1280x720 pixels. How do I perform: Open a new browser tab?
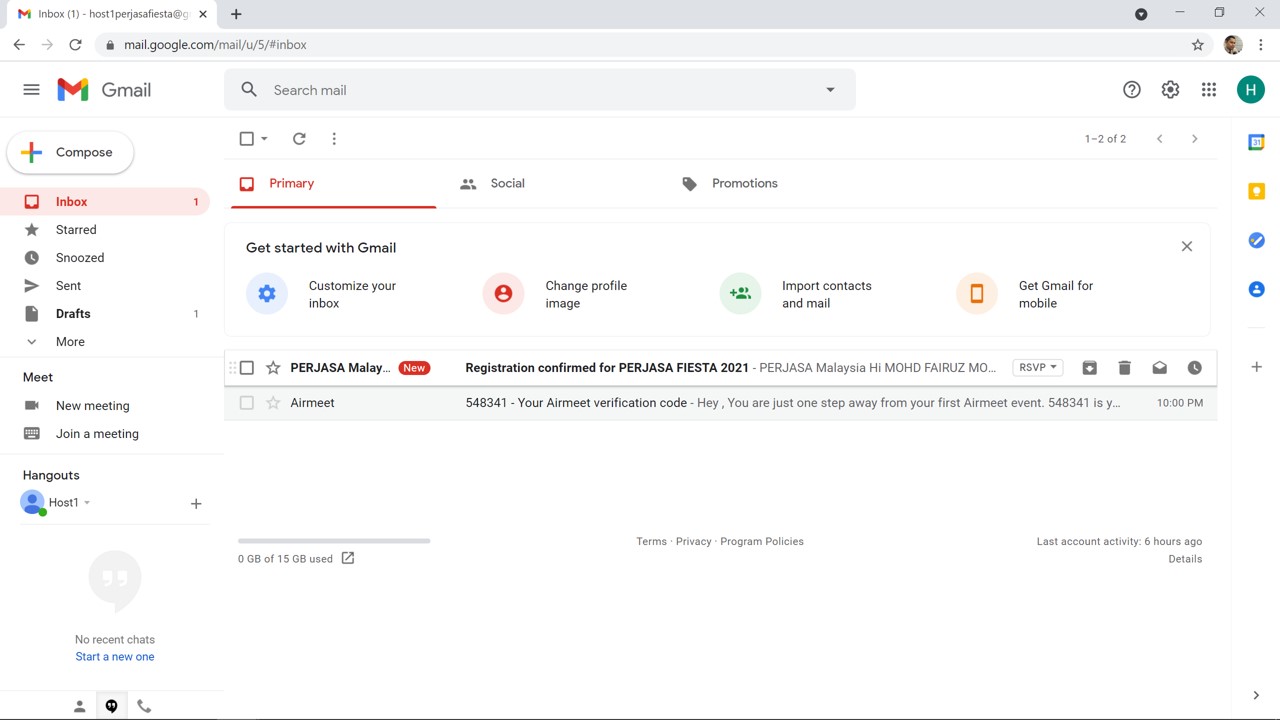pos(236,14)
